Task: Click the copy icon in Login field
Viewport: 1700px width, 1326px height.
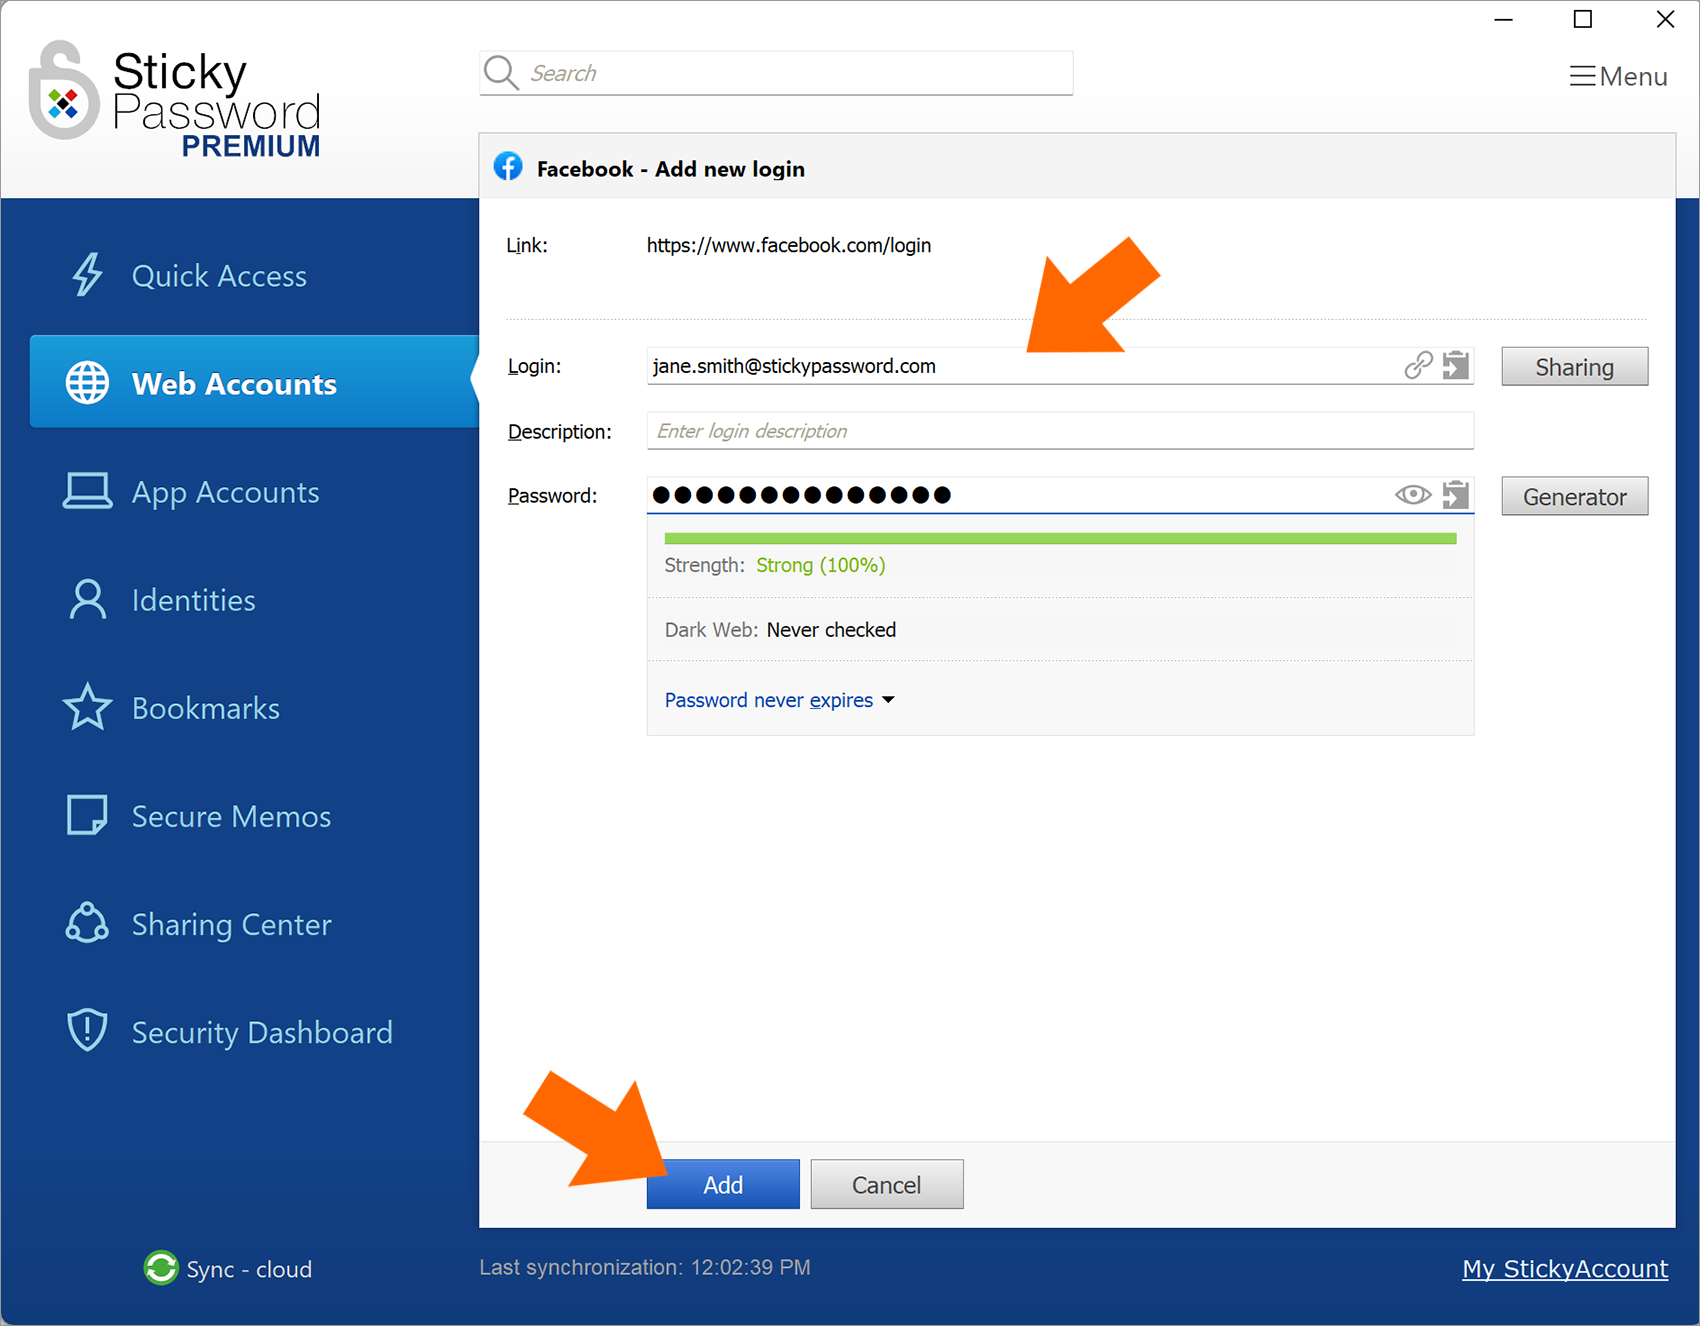Action: (x=1456, y=365)
